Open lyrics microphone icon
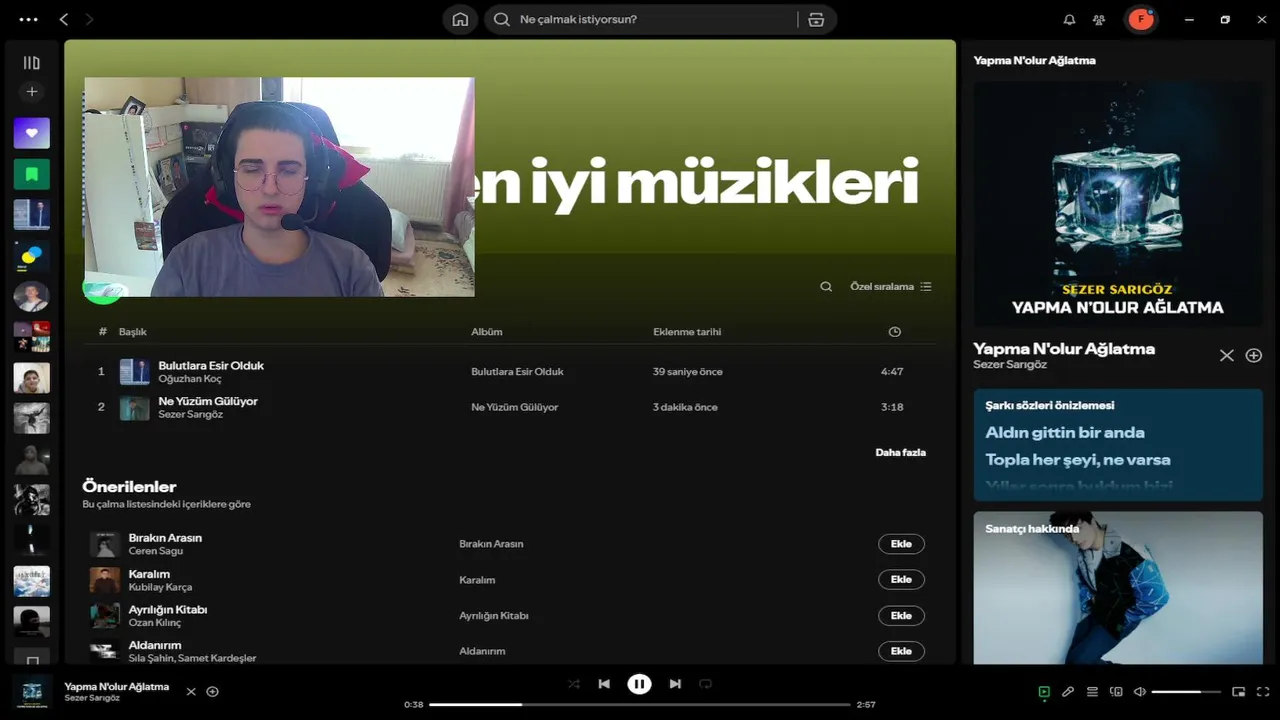Screen dimensions: 1280x720 point(1068,691)
